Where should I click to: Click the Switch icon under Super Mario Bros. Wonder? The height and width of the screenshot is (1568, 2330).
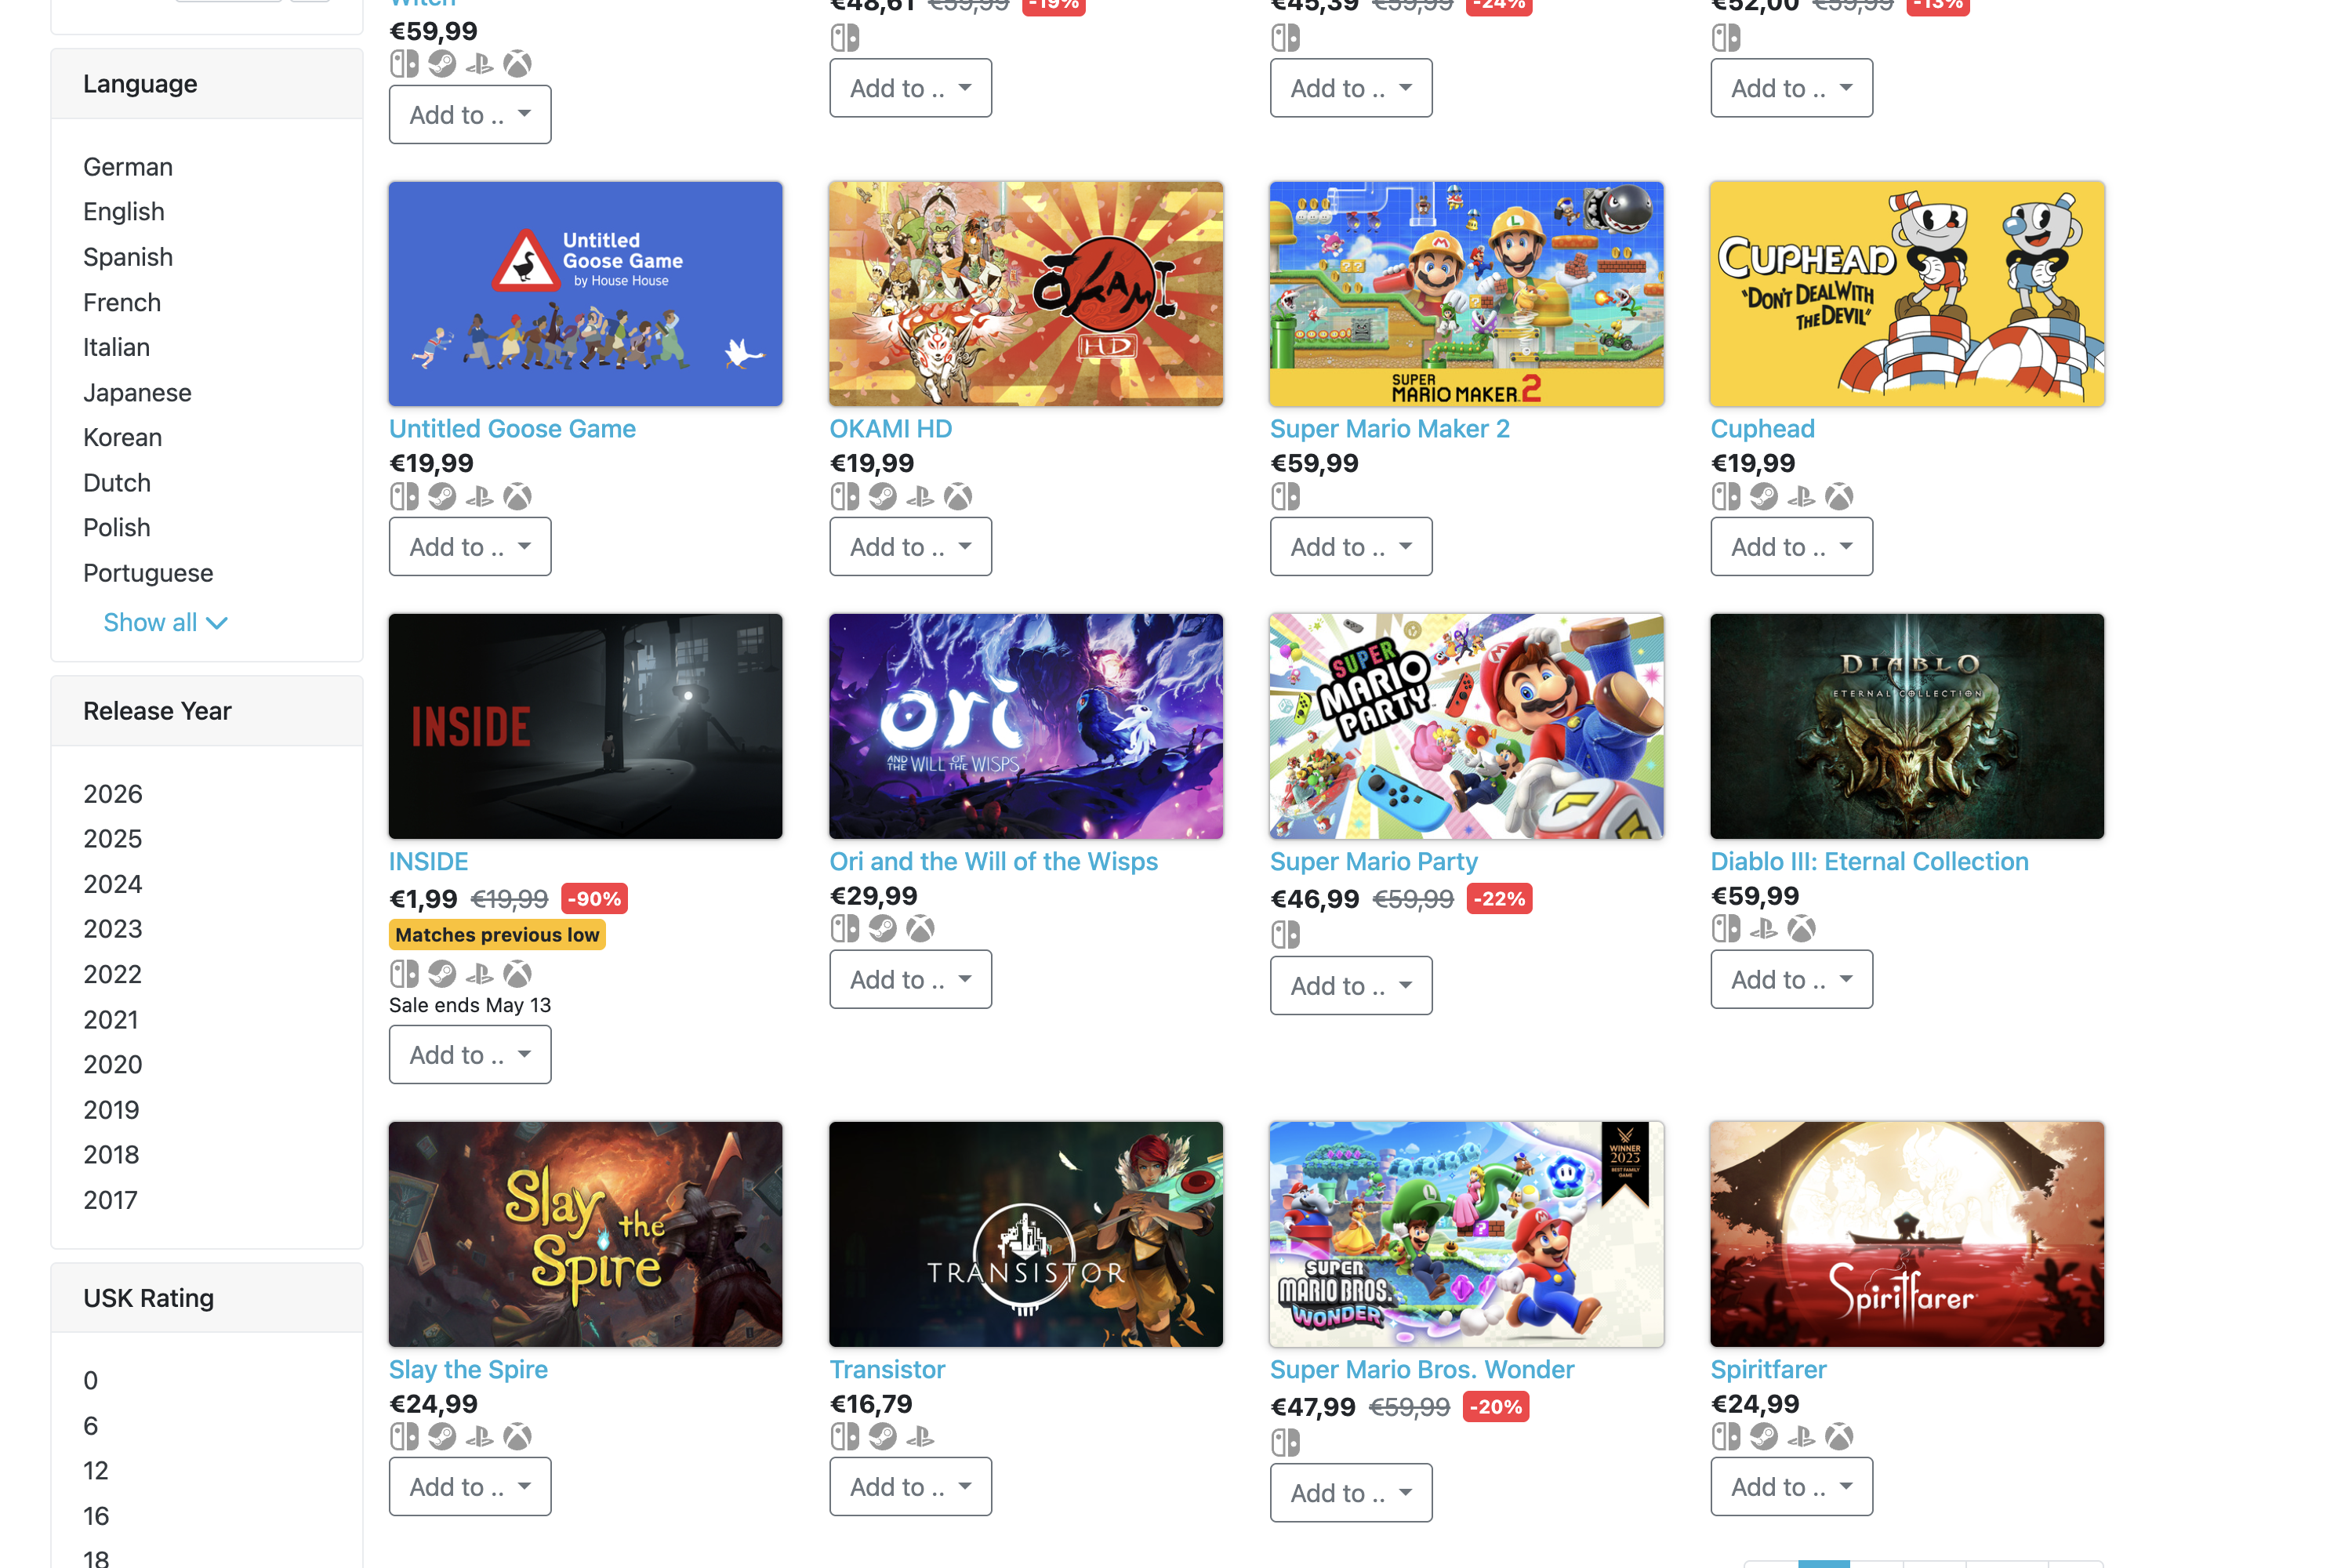(1285, 1443)
